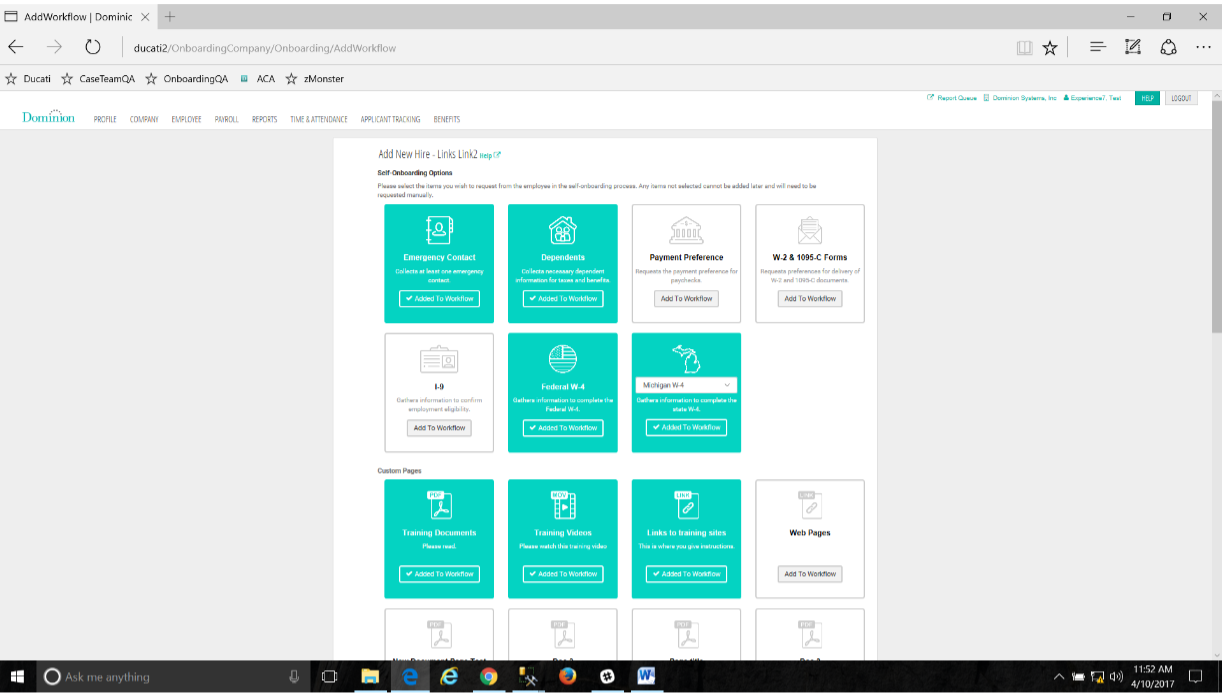Remove Michigan W-4 via Added To Workflow
Screen dimensions: 1224x696
click(x=687, y=427)
